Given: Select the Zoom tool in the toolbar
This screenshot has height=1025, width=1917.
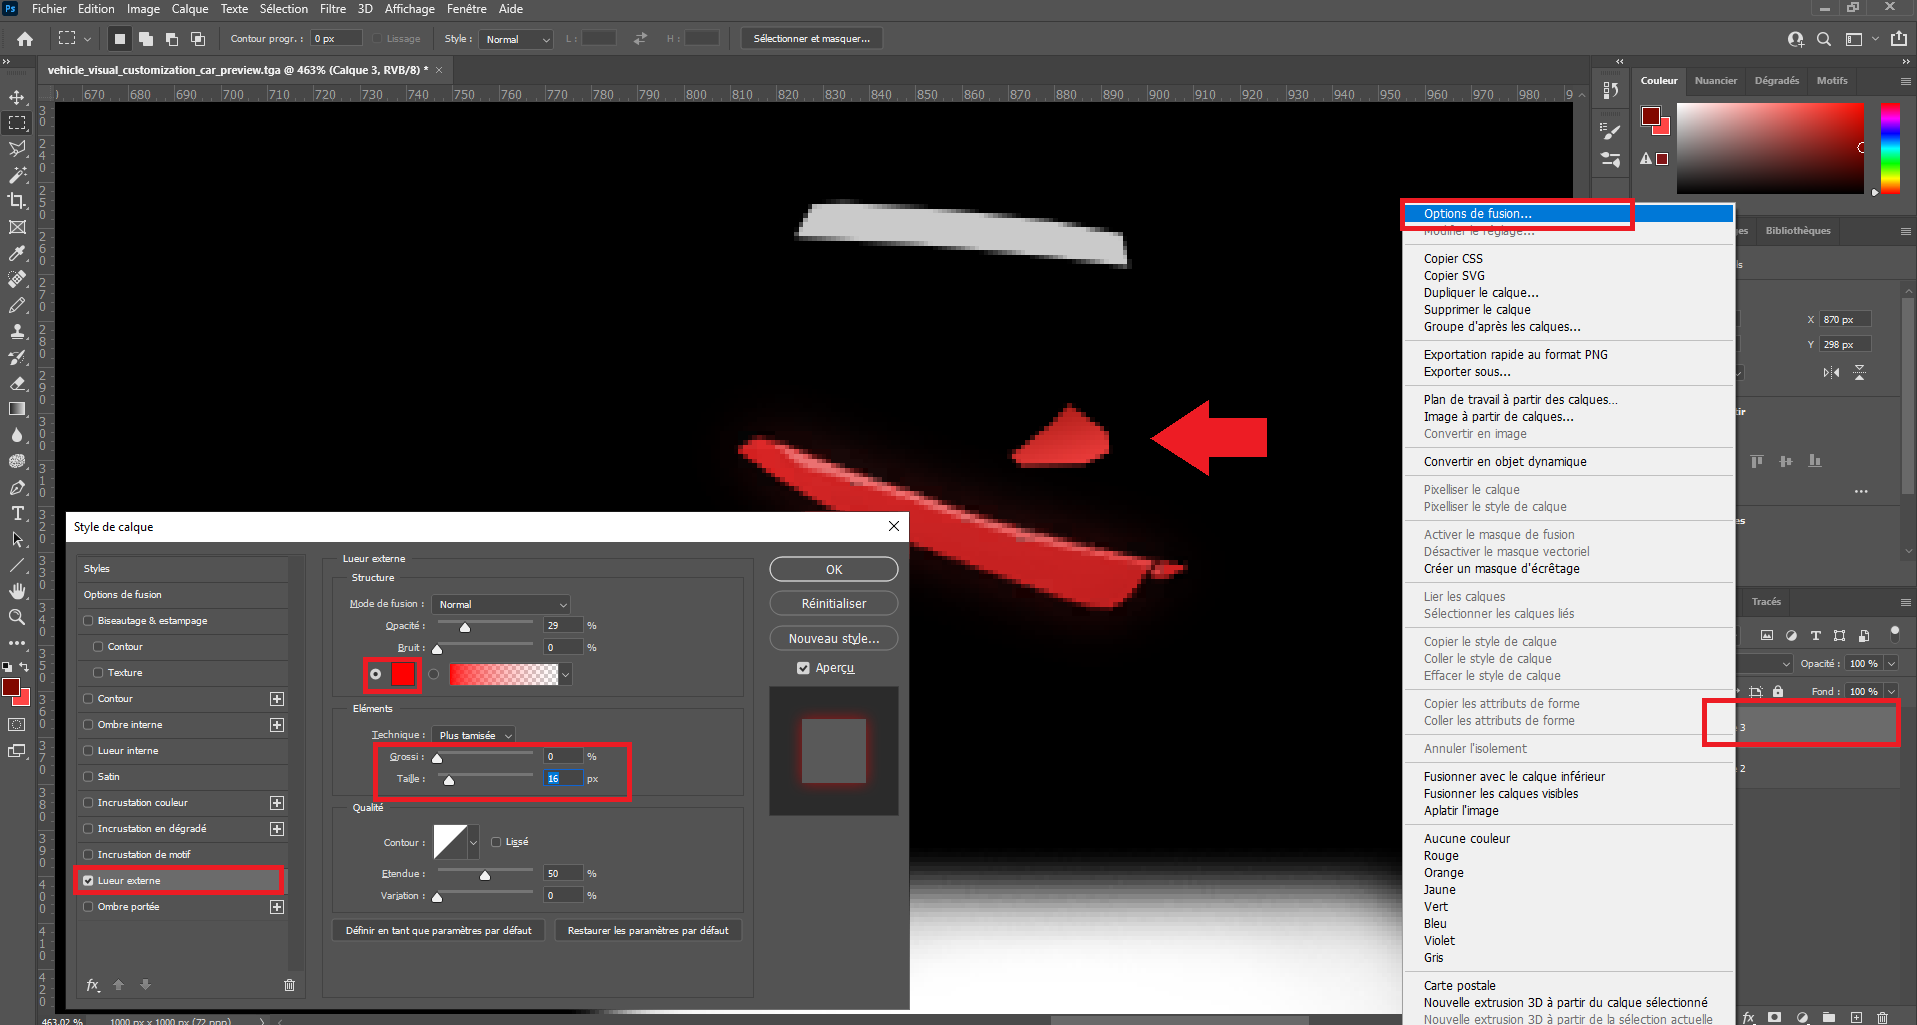Looking at the screenshot, I should 17,617.
